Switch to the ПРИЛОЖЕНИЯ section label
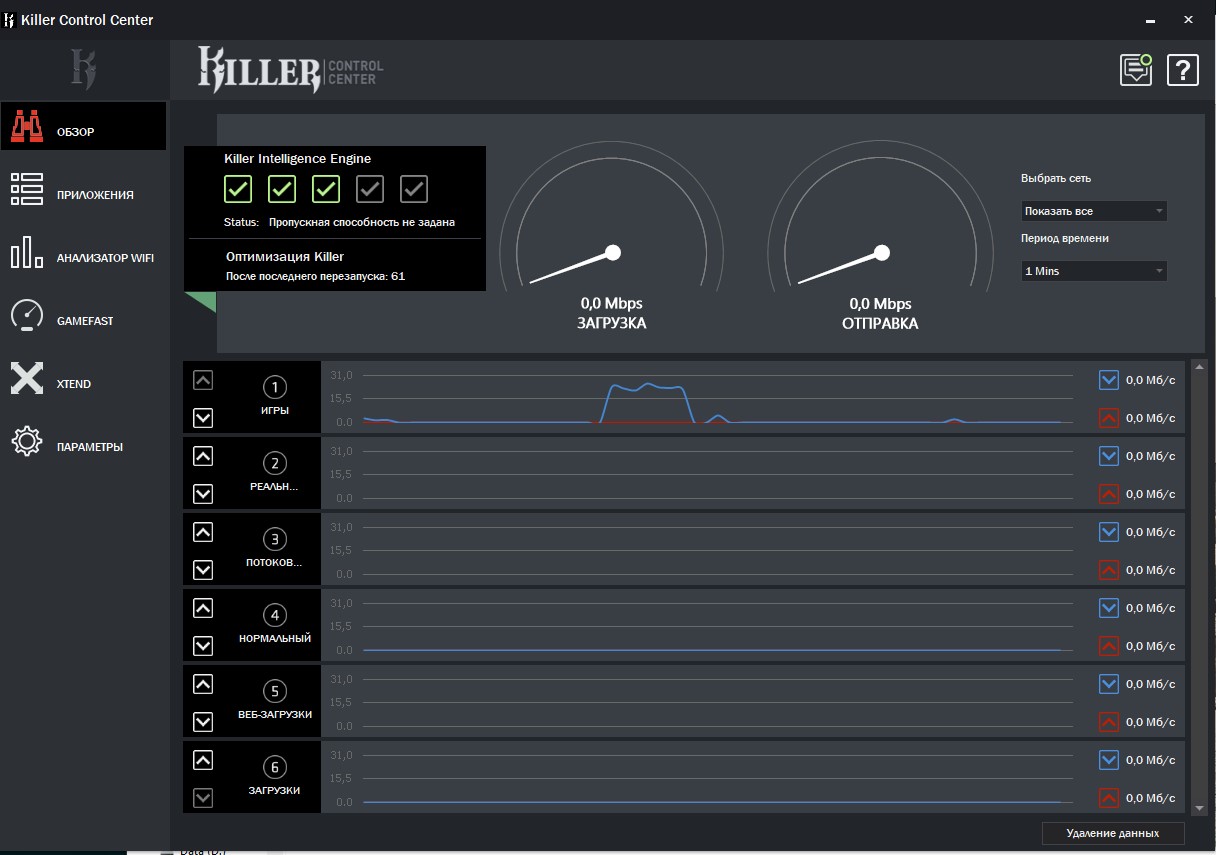Image resolution: width=1216 pixels, height=855 pixels. [95, 195]
